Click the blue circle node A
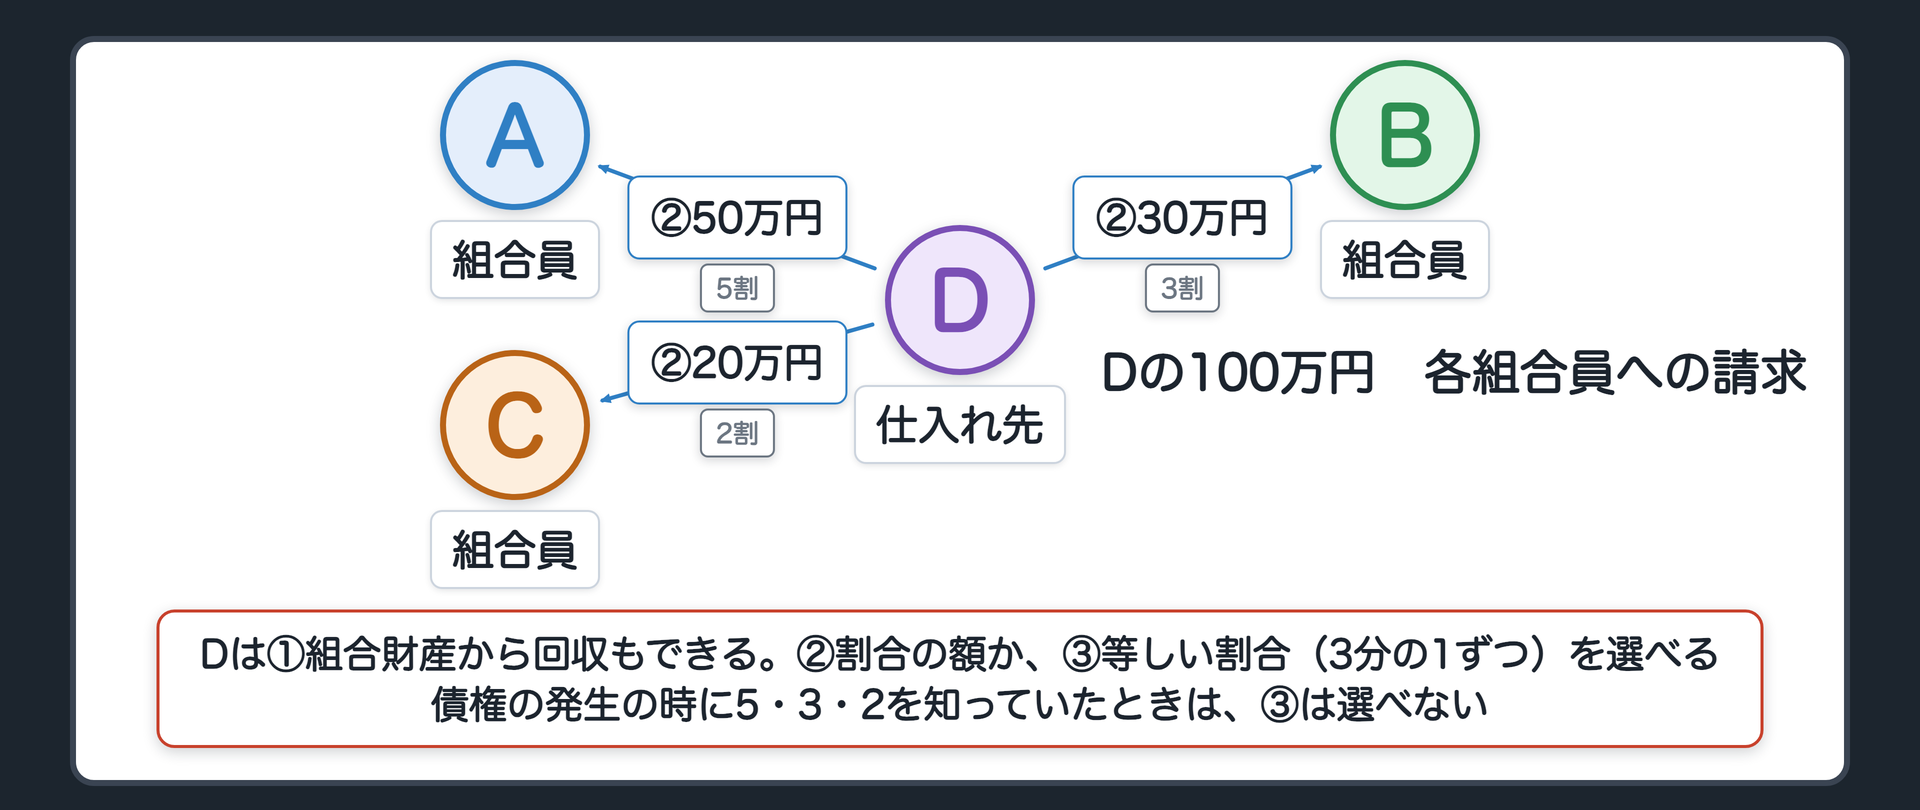 515,135
